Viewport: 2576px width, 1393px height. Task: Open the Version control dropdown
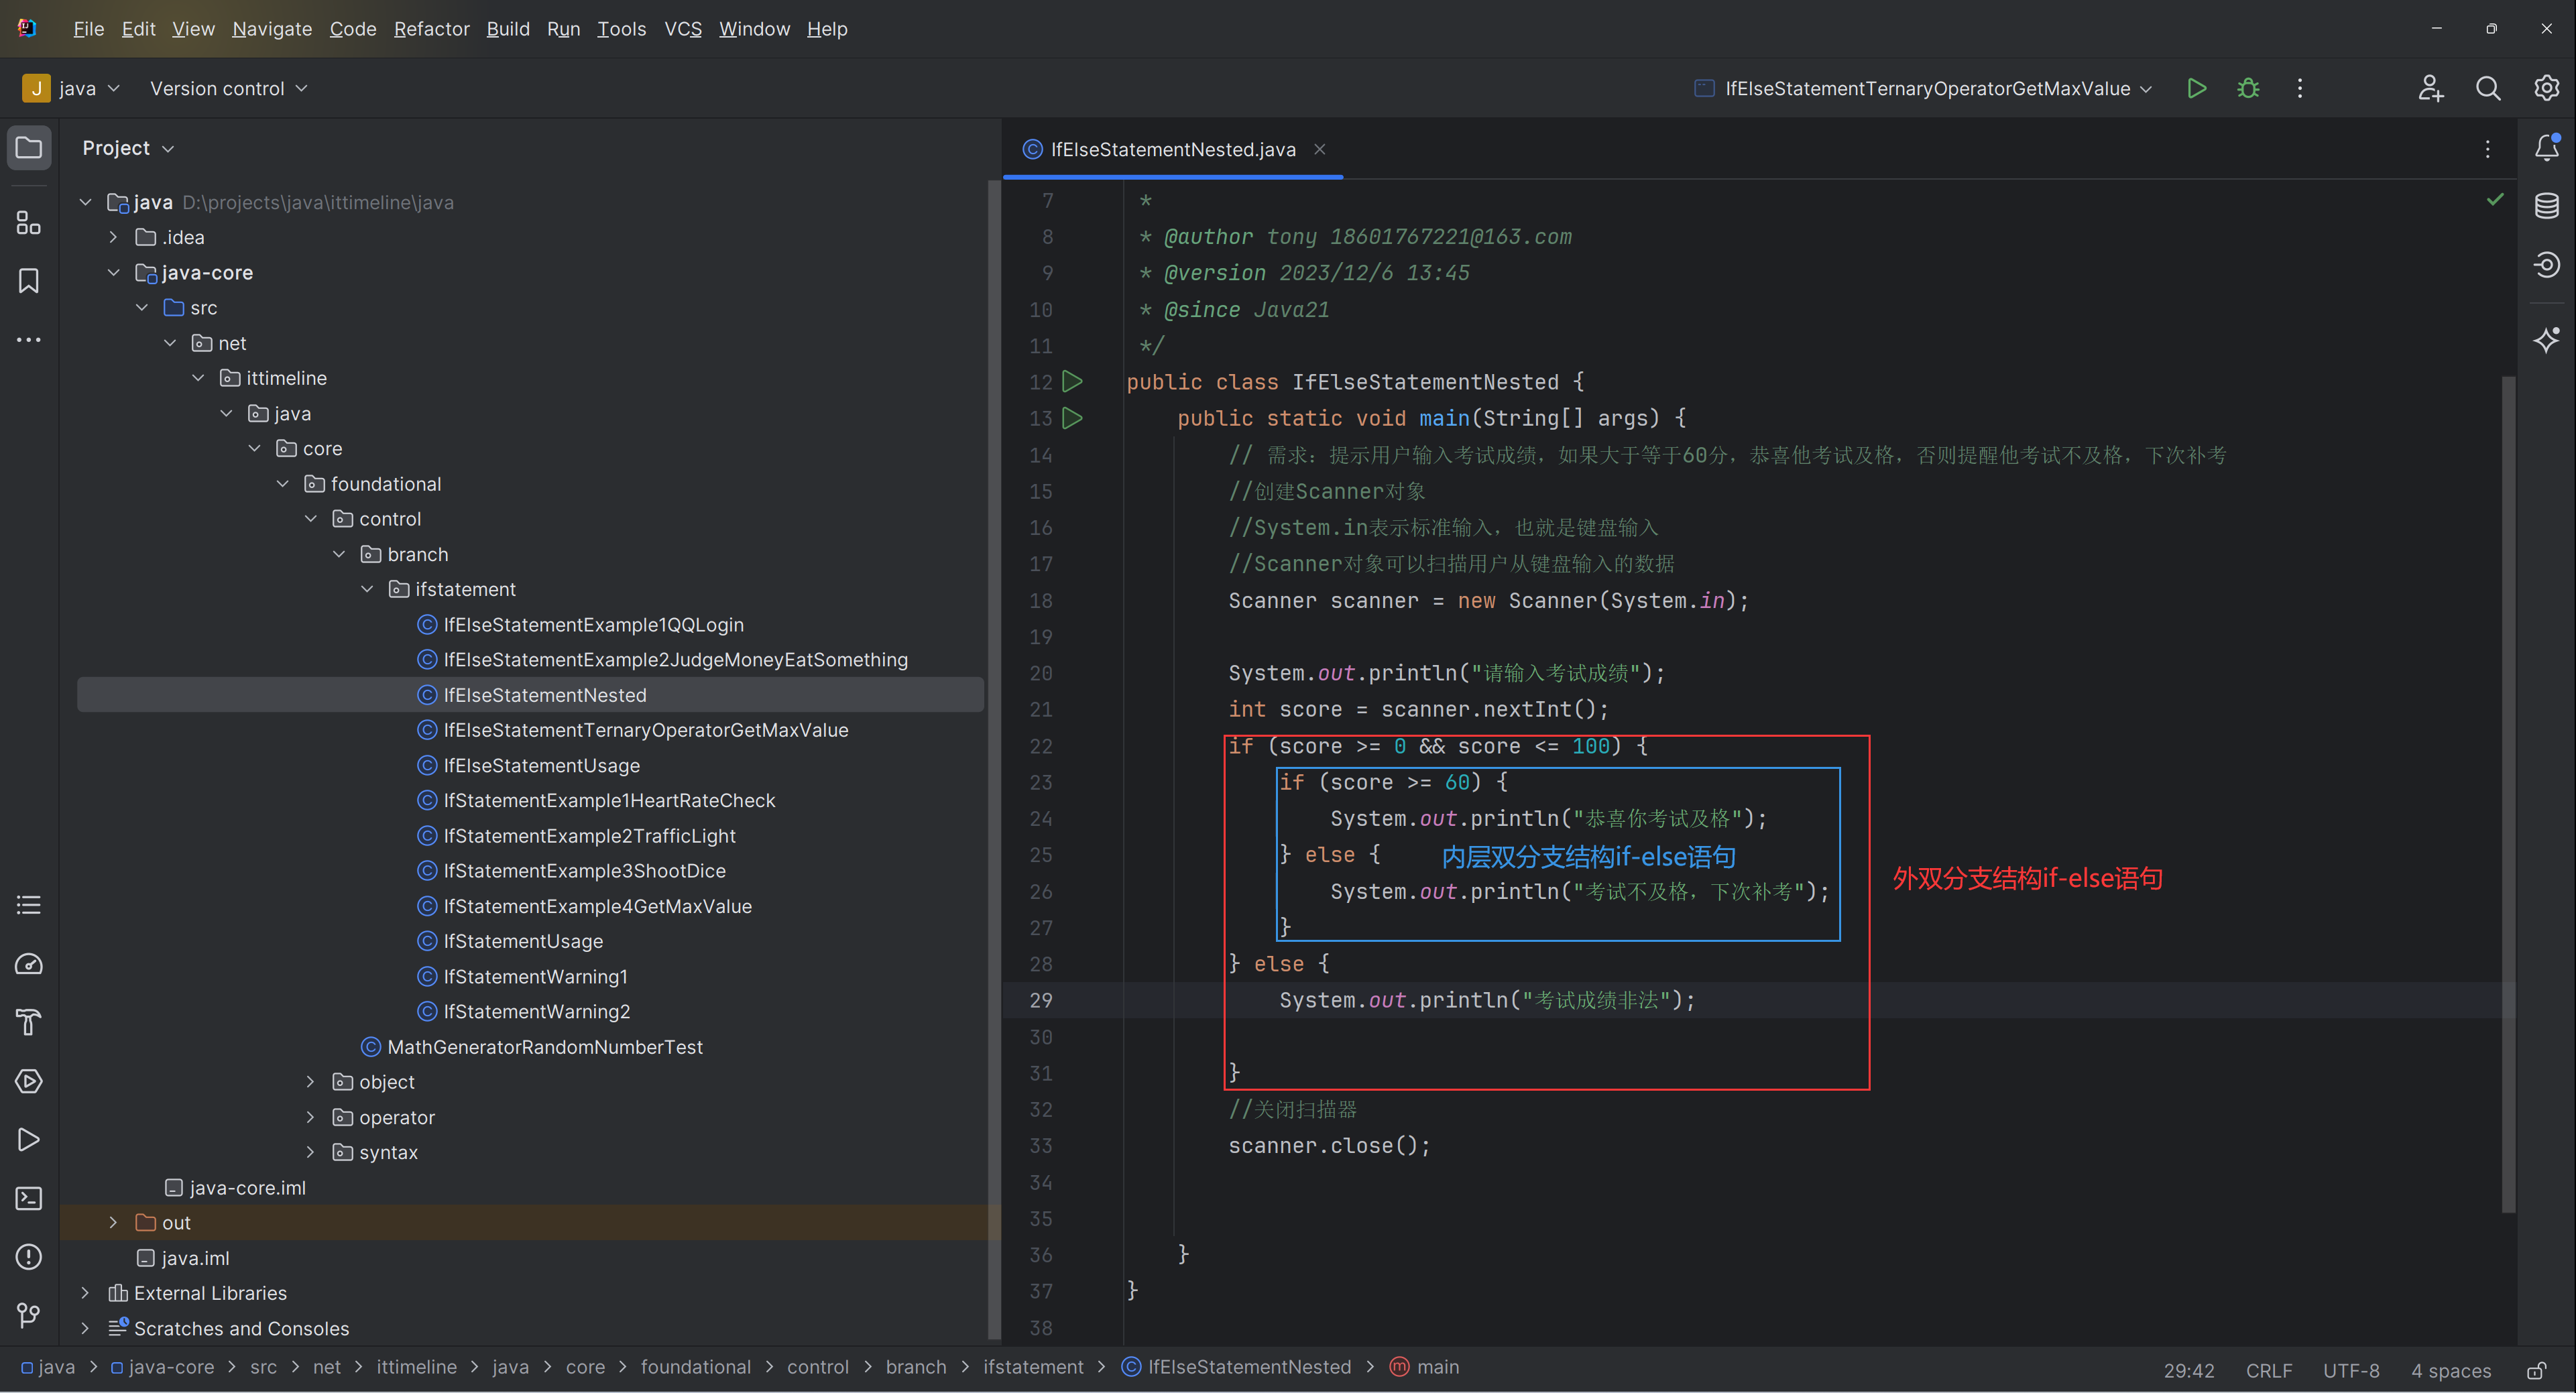(228, 88)
